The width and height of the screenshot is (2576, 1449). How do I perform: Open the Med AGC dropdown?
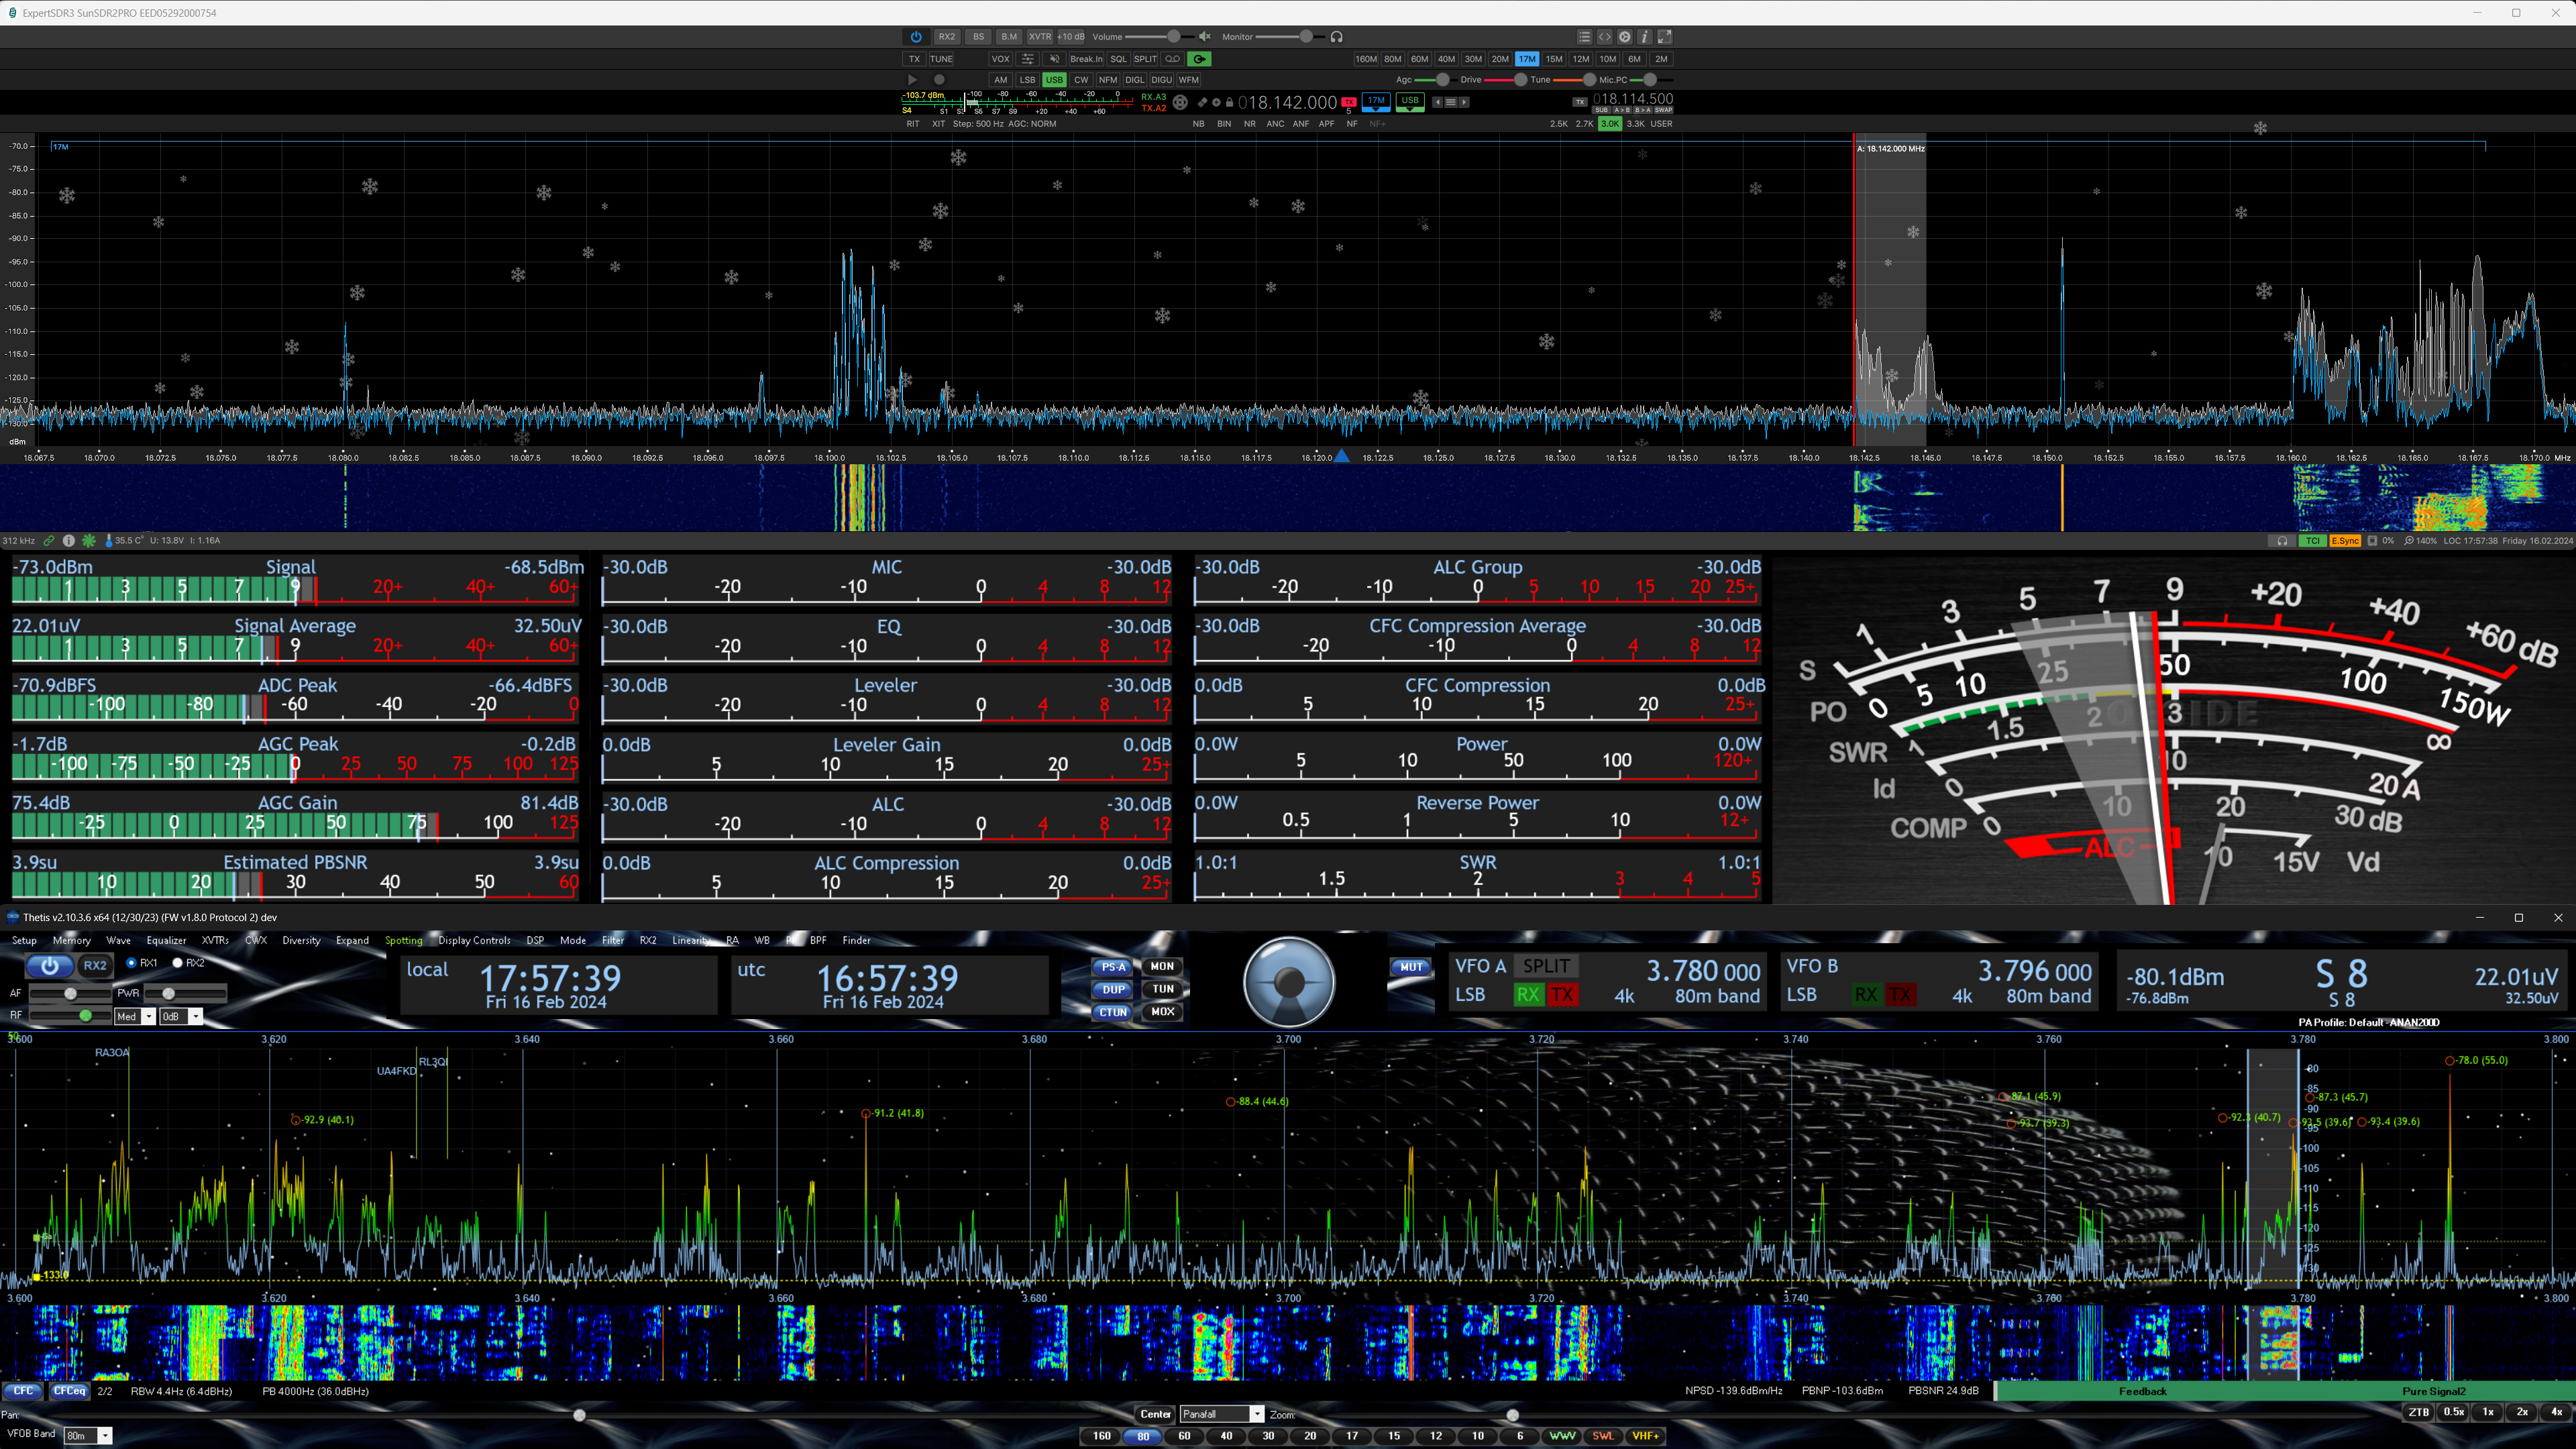tap(148, 1016)
